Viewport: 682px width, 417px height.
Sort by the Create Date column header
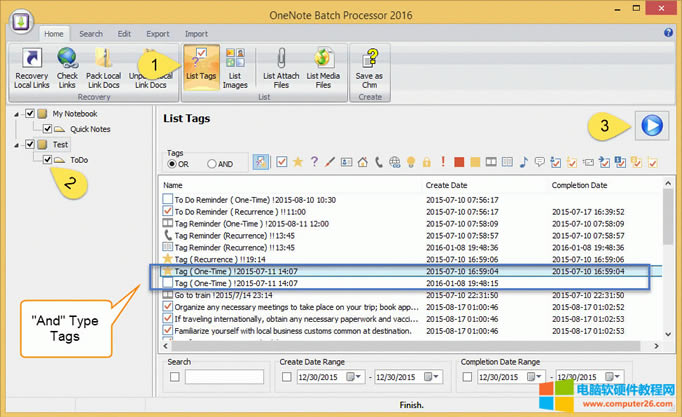(x=447, y=185)
